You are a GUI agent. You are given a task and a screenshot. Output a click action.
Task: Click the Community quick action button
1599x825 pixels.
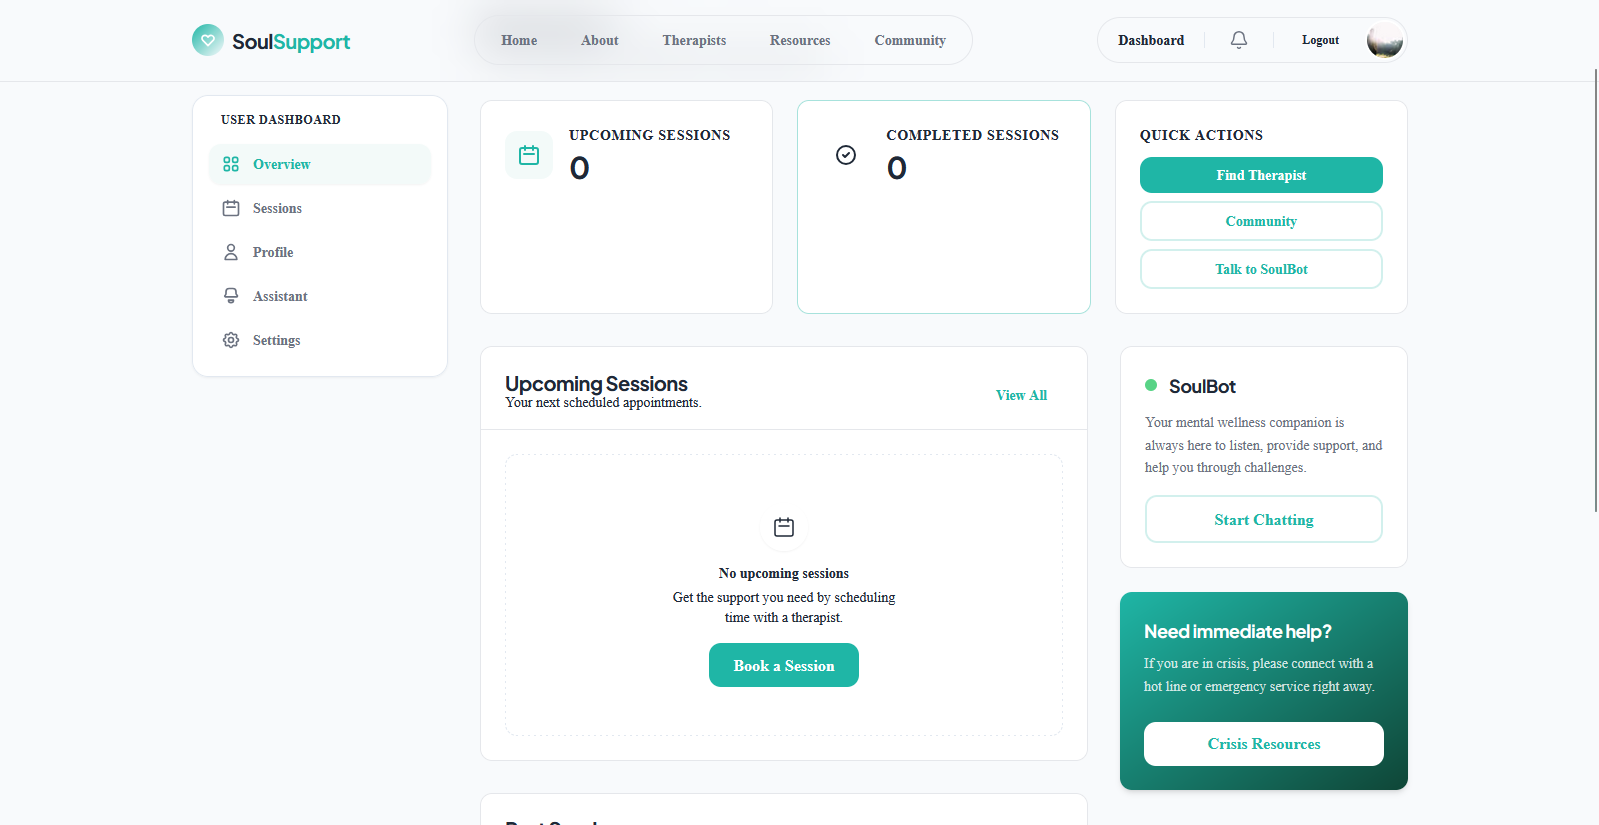(1261, 221)
